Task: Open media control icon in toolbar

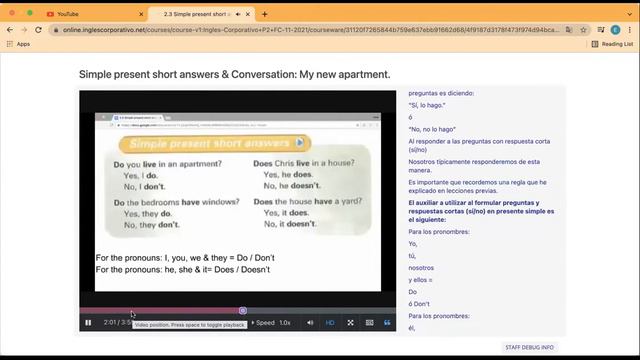Action: 601,29
